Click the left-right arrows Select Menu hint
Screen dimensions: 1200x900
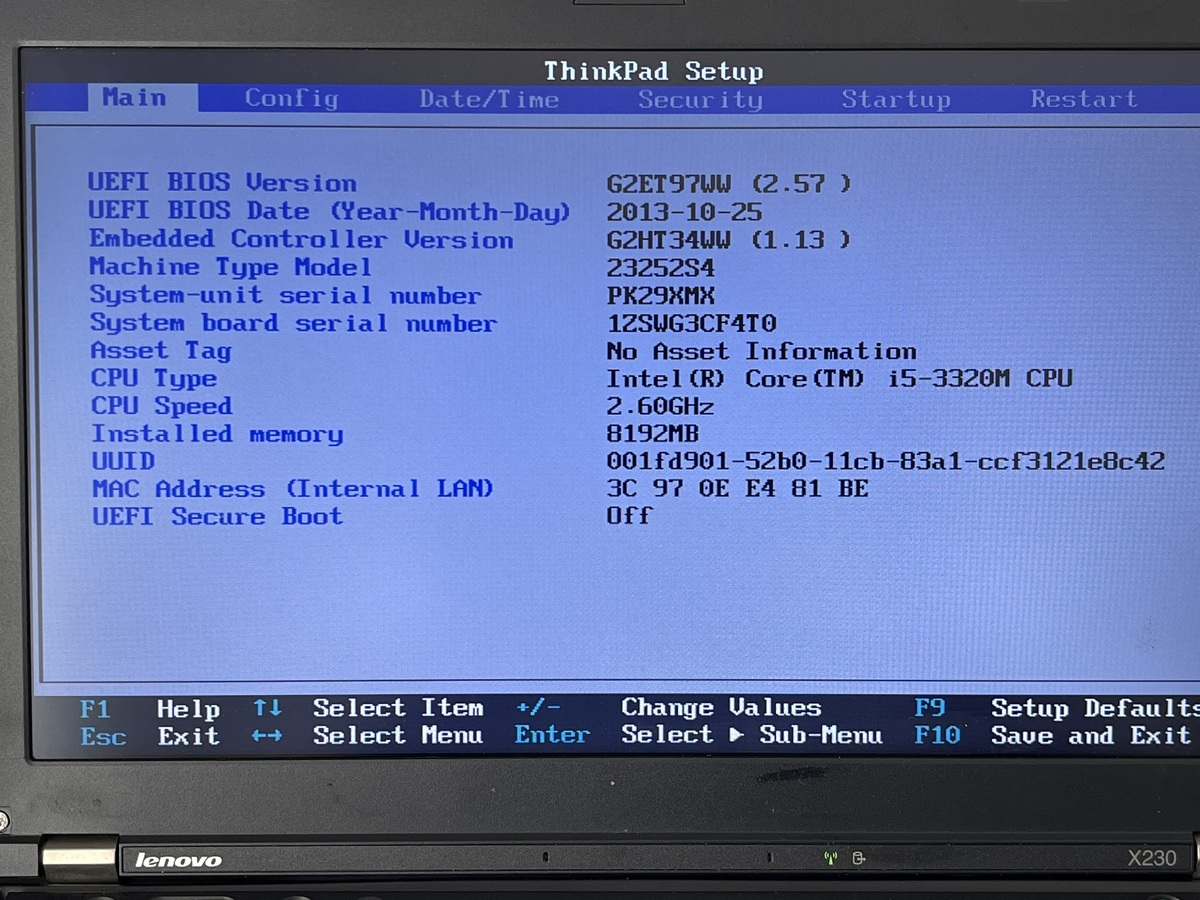pyautogui.click(x=368, y=736)
